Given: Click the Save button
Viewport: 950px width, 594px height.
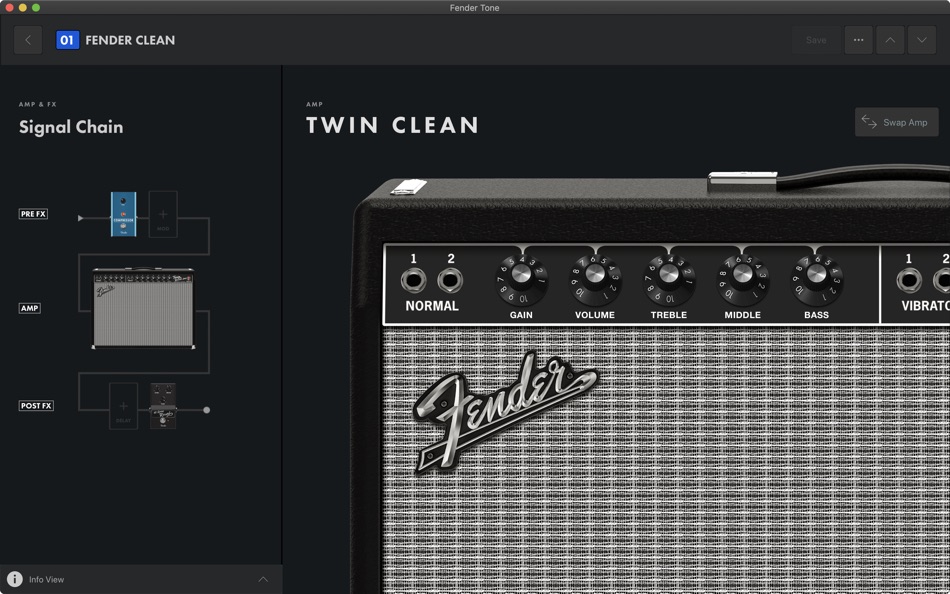Looking at the screenshot, I should (815, 40).
